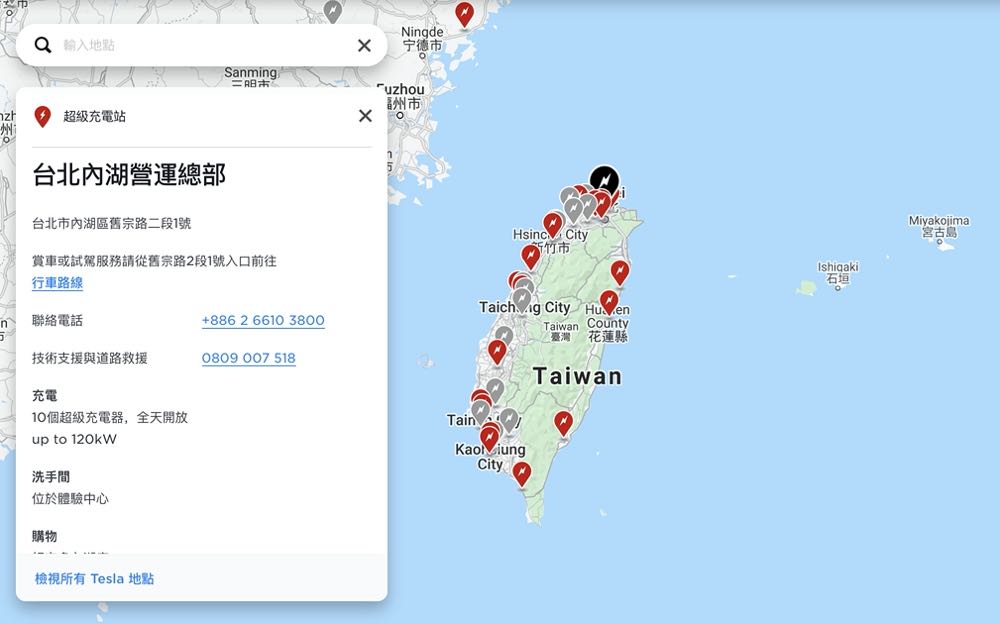The width and height of the screenshot is (1000, 624).
Task: Select the red pin on the southeast coast near Taitung
Action: point(563,422)
